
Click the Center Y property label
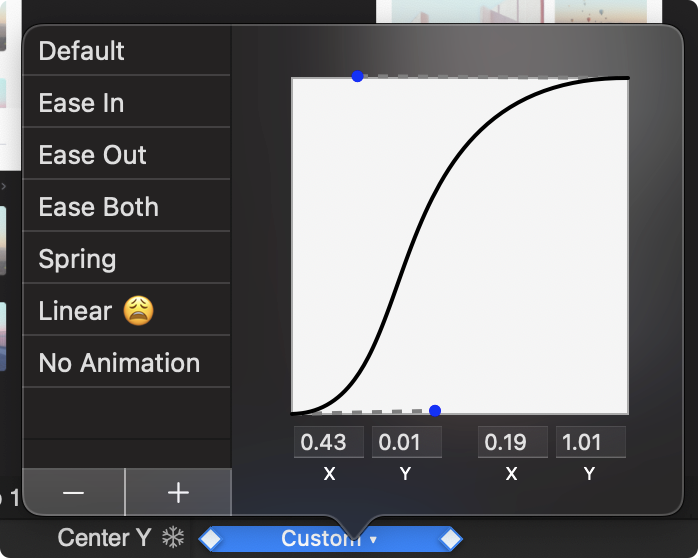click(104, 538)
